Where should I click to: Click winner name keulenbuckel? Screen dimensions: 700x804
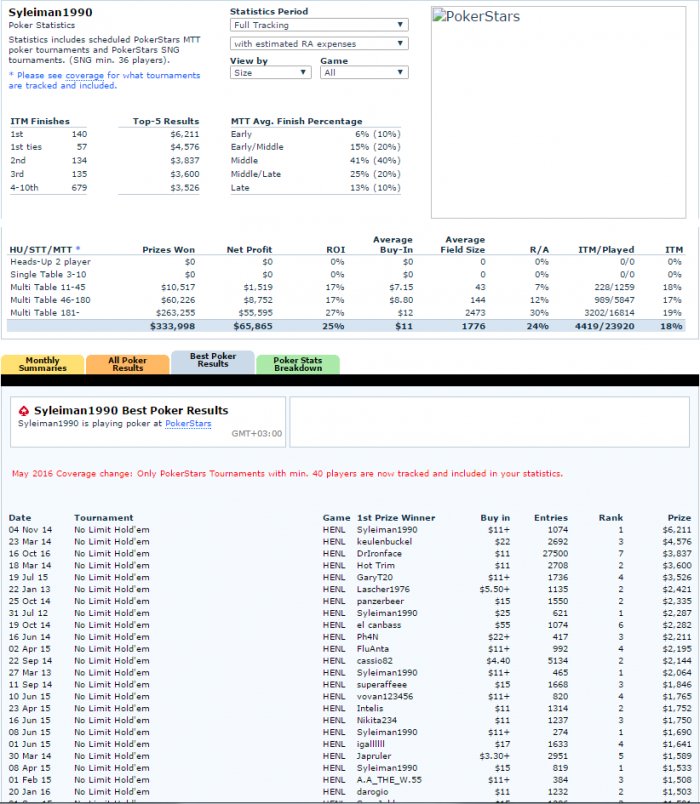coord(384,541)
